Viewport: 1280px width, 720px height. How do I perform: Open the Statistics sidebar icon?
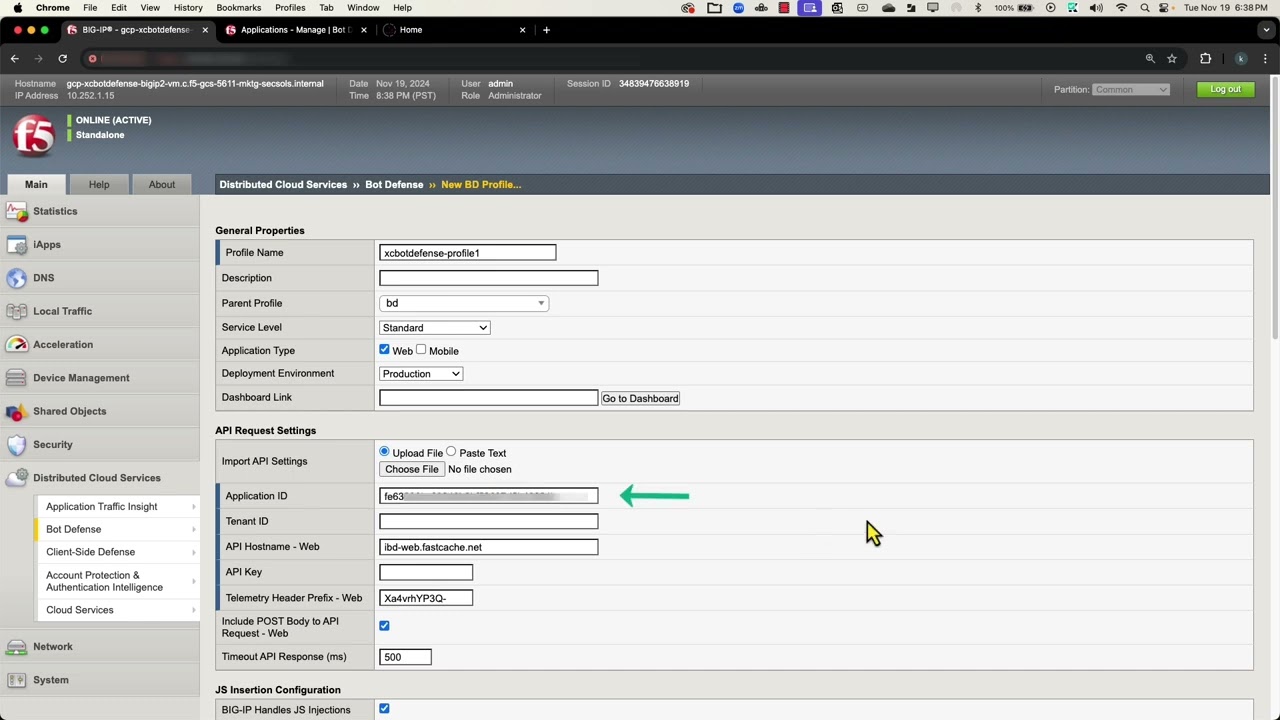click(x=16, y=211)
